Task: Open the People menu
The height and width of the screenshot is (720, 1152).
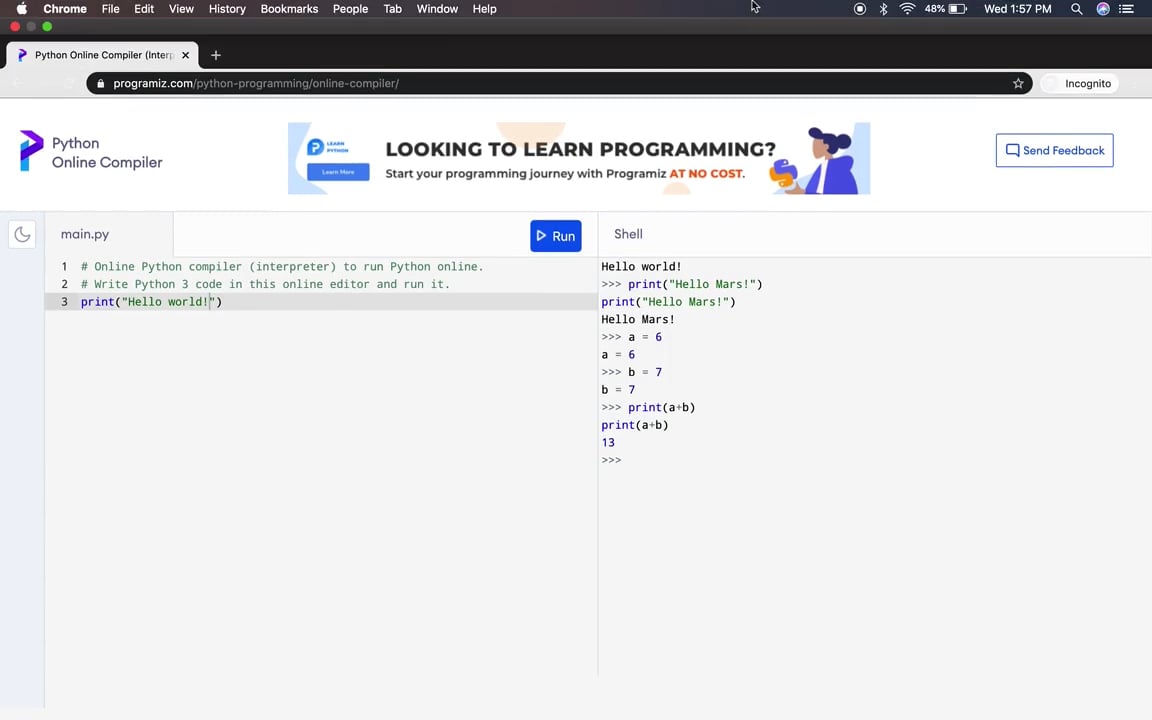Action: tap(350, 9)
